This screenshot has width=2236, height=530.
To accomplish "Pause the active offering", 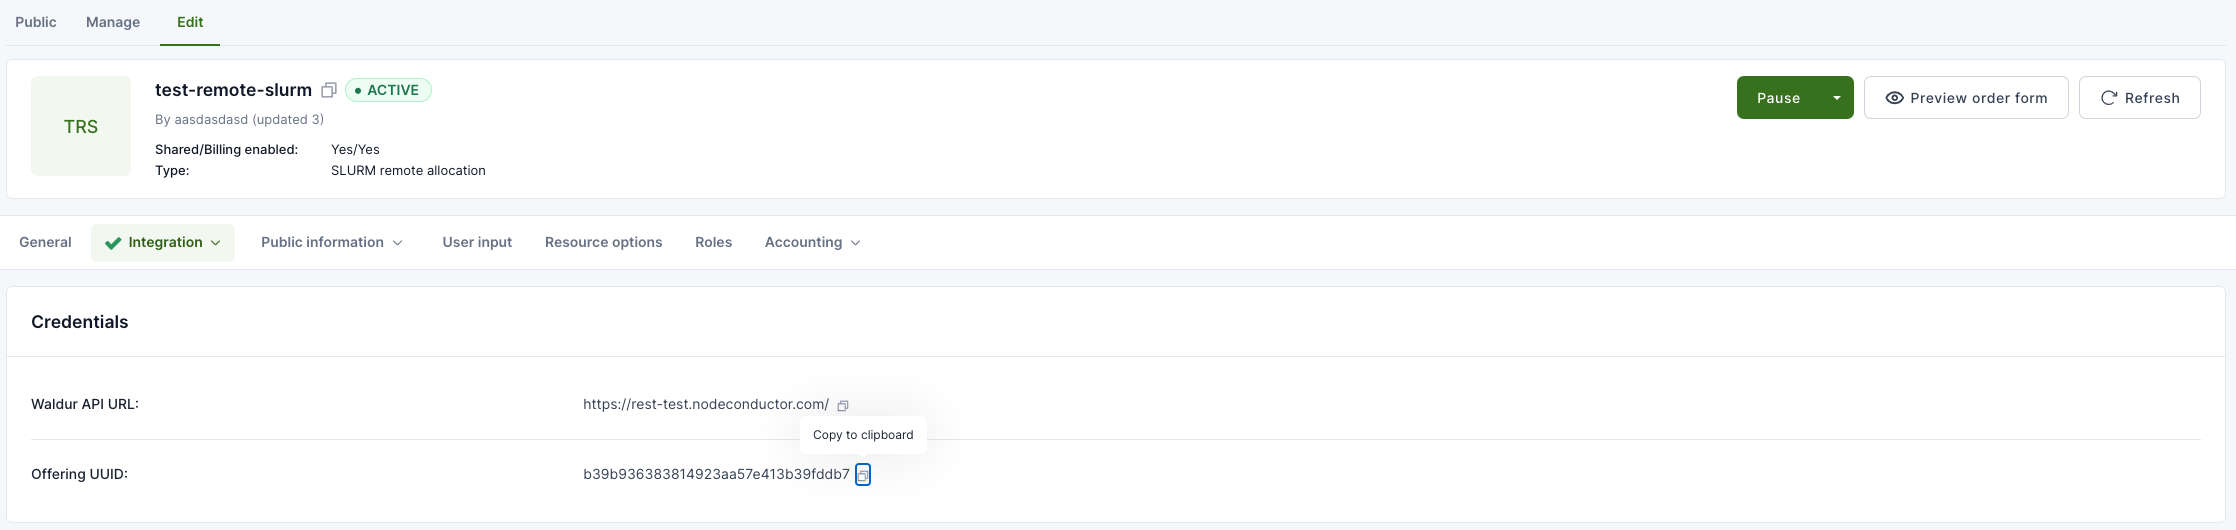I will 1778,98.
